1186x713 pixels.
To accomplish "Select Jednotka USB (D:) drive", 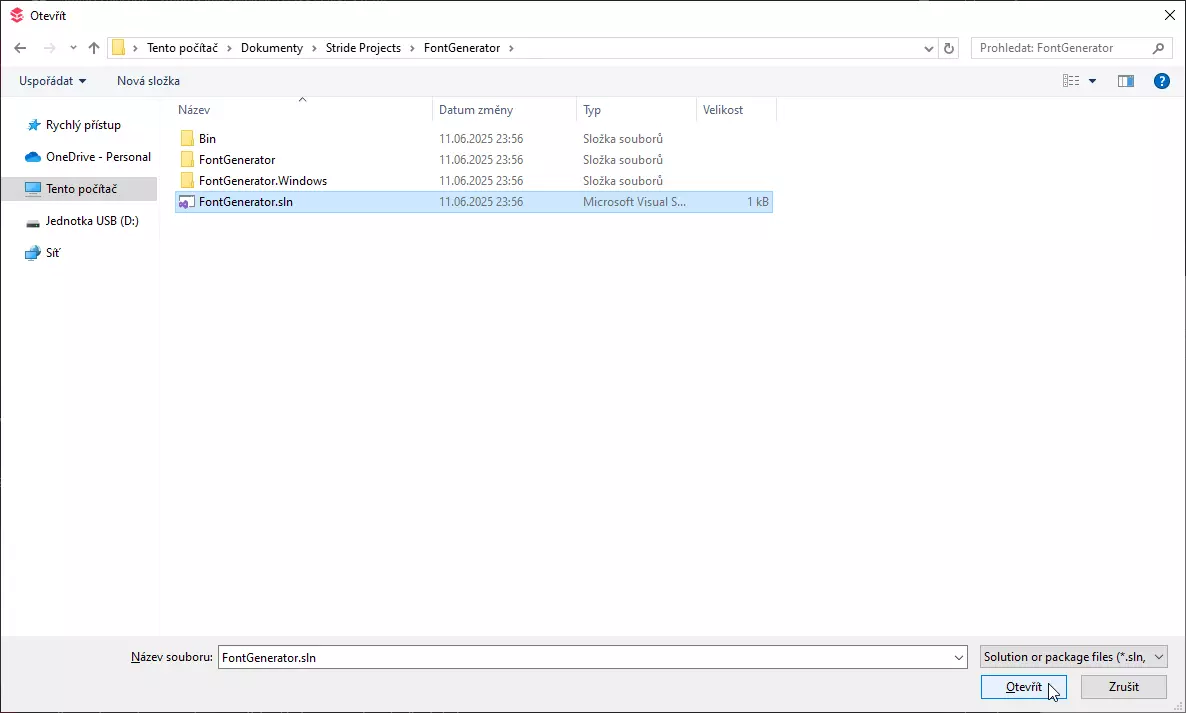I will click(92, 221).
